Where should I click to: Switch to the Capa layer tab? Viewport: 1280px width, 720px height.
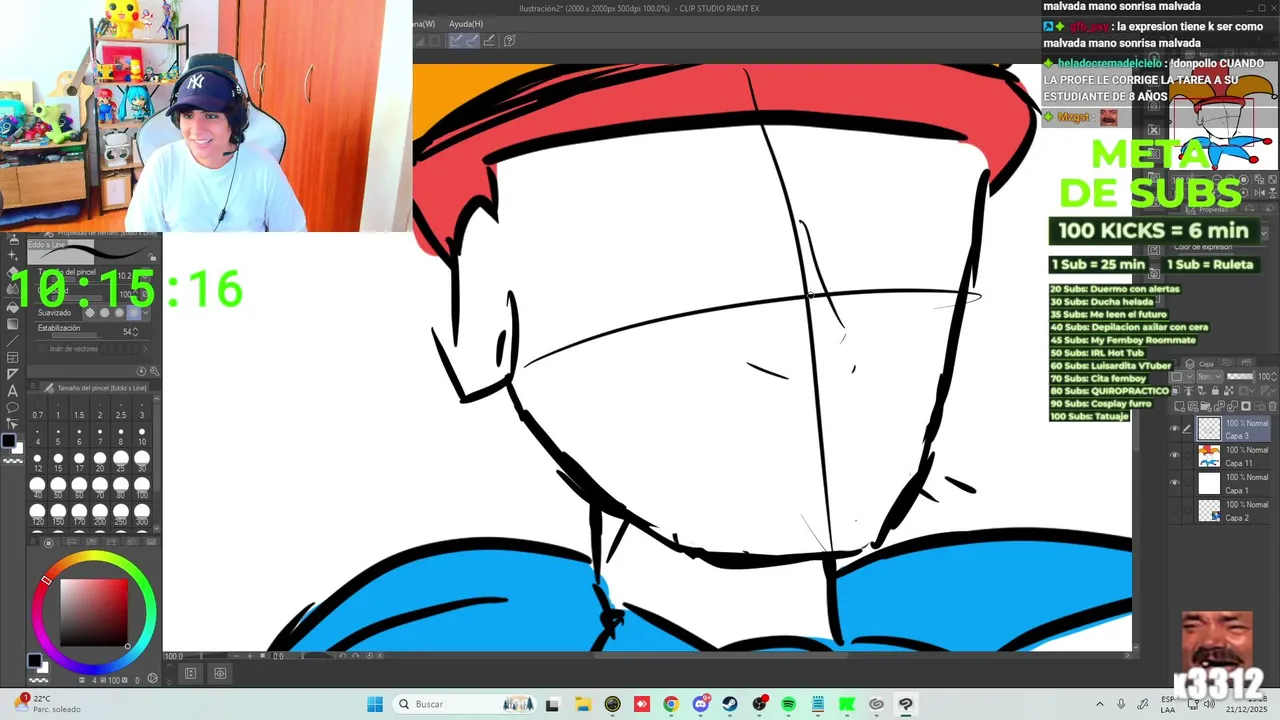(1201, 364)
